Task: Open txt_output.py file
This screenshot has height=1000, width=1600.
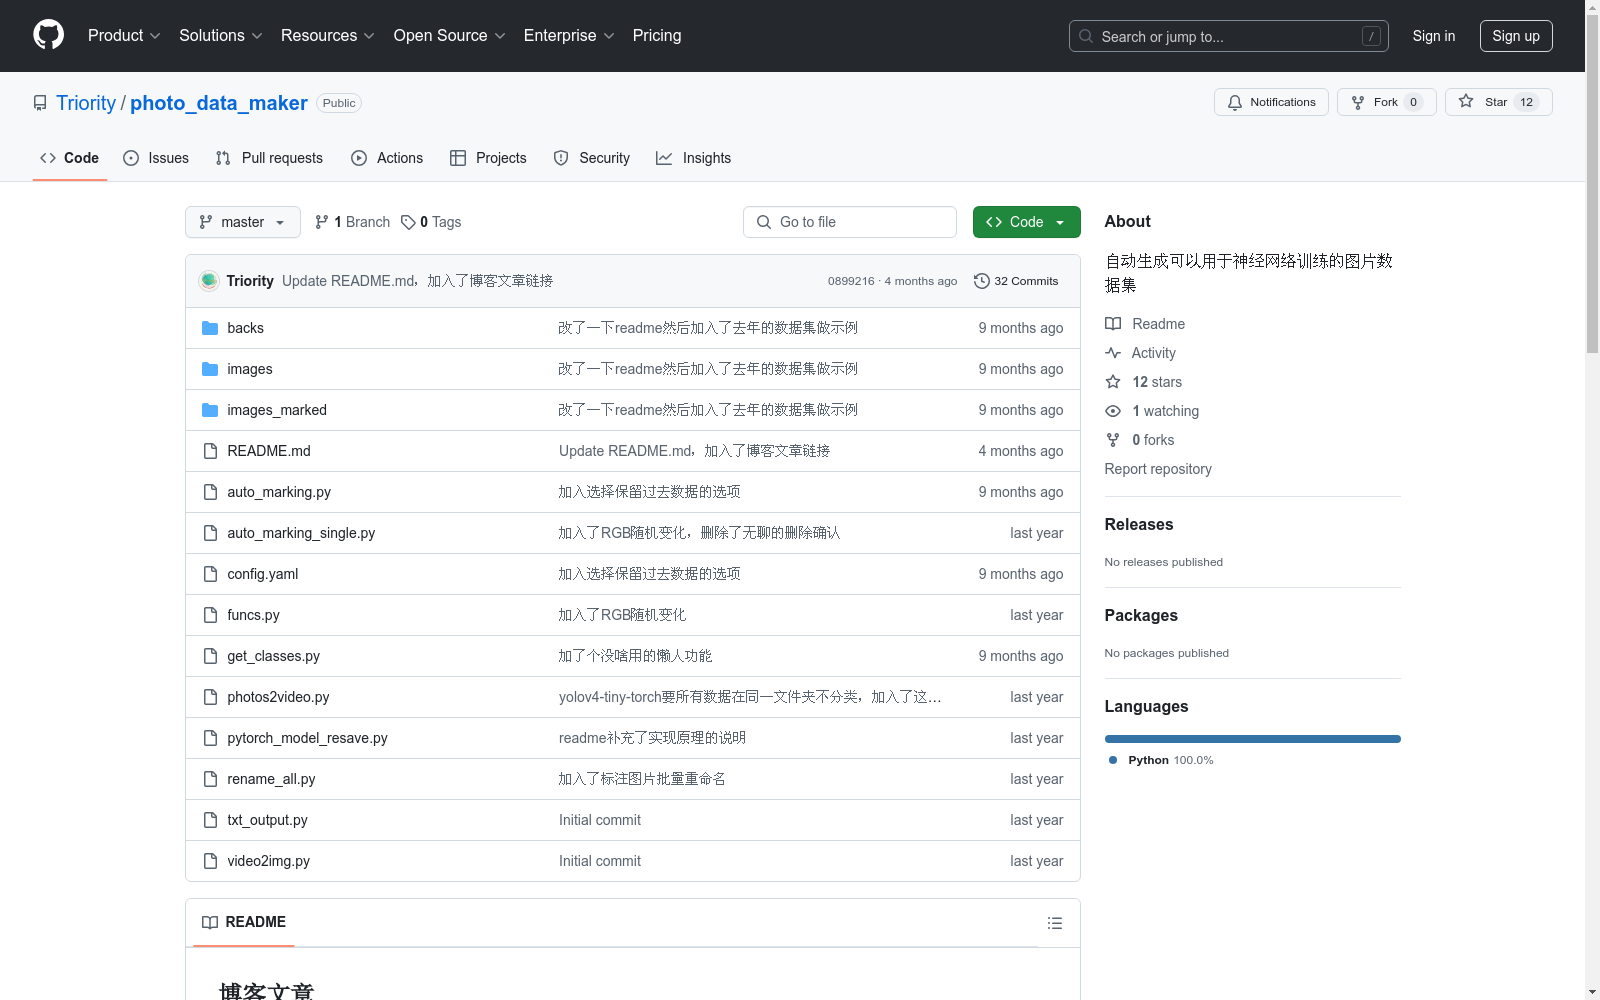Action: (267, 820)
